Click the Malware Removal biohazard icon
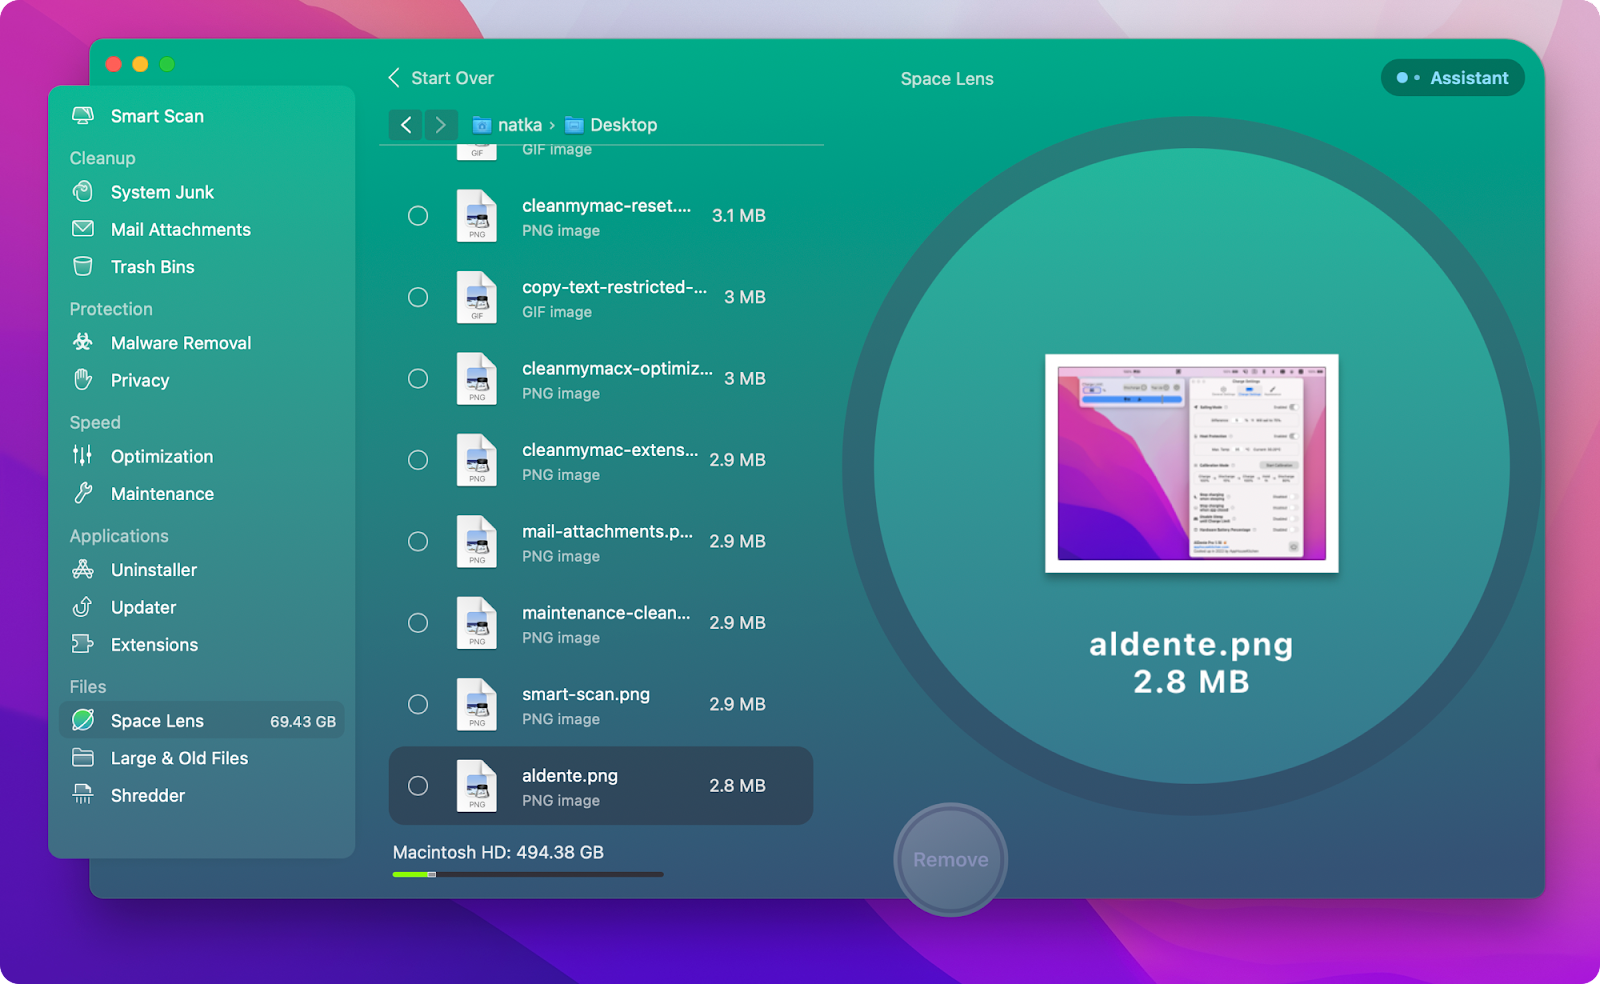This screenshot has height=984, width=1600. coord(83,342)
